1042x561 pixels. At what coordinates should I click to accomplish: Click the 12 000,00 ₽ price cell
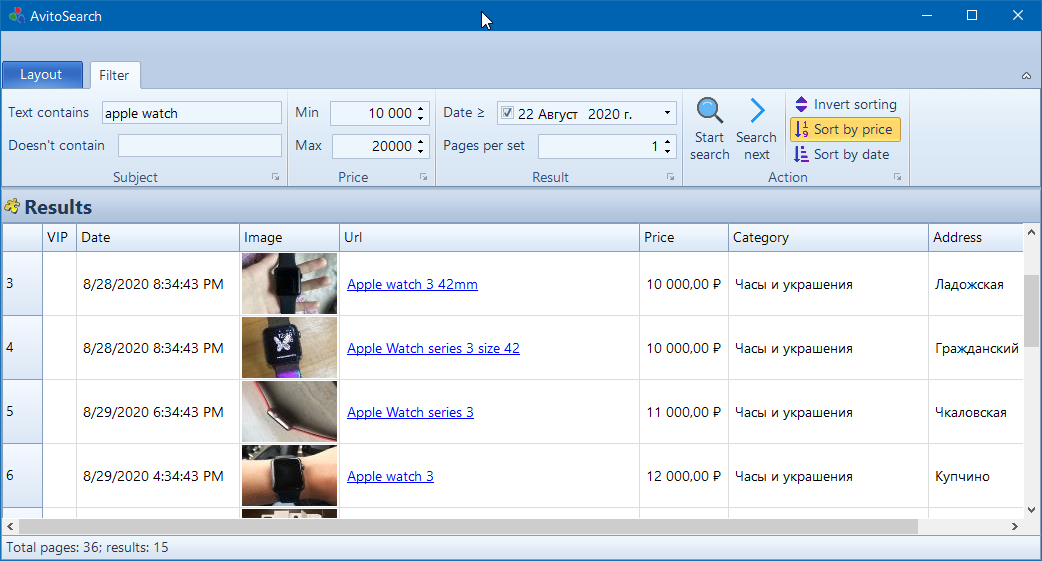(x=684, y=476)
